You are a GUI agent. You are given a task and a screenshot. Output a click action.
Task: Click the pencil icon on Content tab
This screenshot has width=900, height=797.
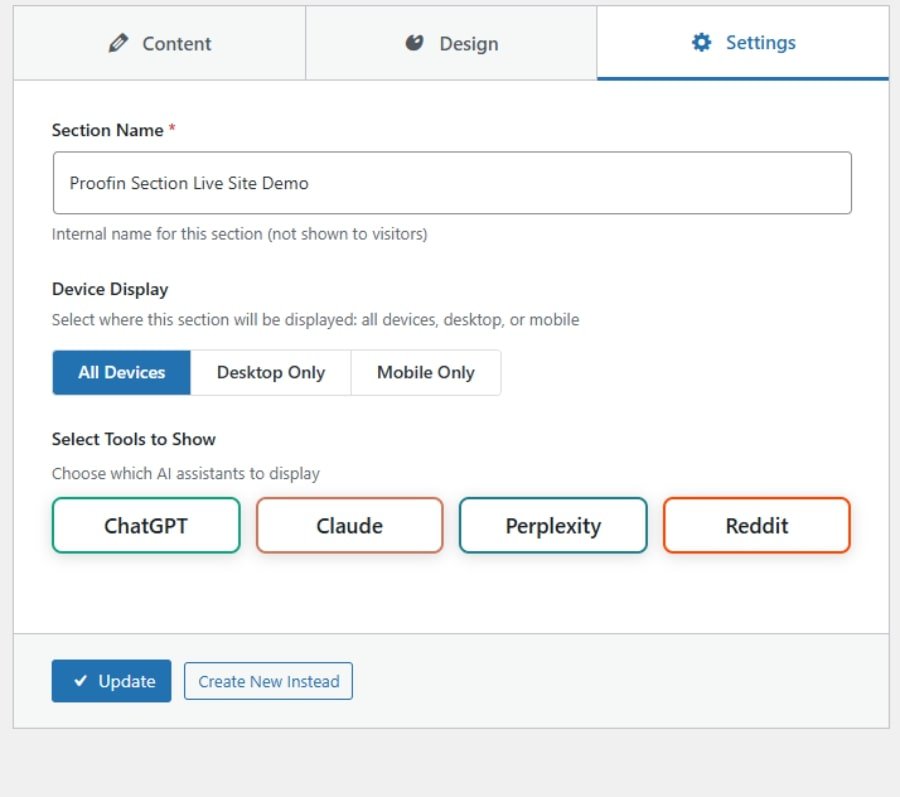tap(119, 44)
